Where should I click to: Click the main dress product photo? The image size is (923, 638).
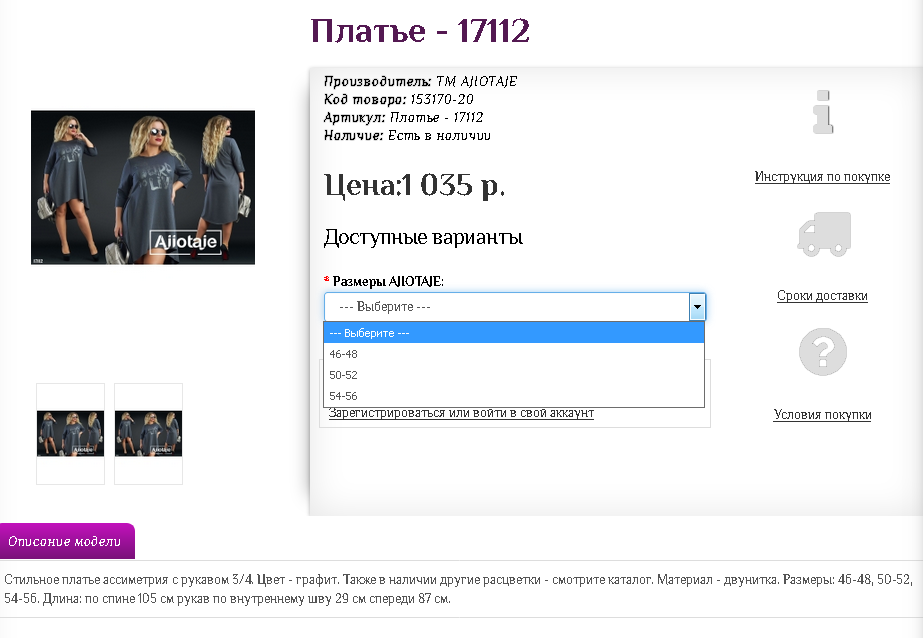click(143, 187)
